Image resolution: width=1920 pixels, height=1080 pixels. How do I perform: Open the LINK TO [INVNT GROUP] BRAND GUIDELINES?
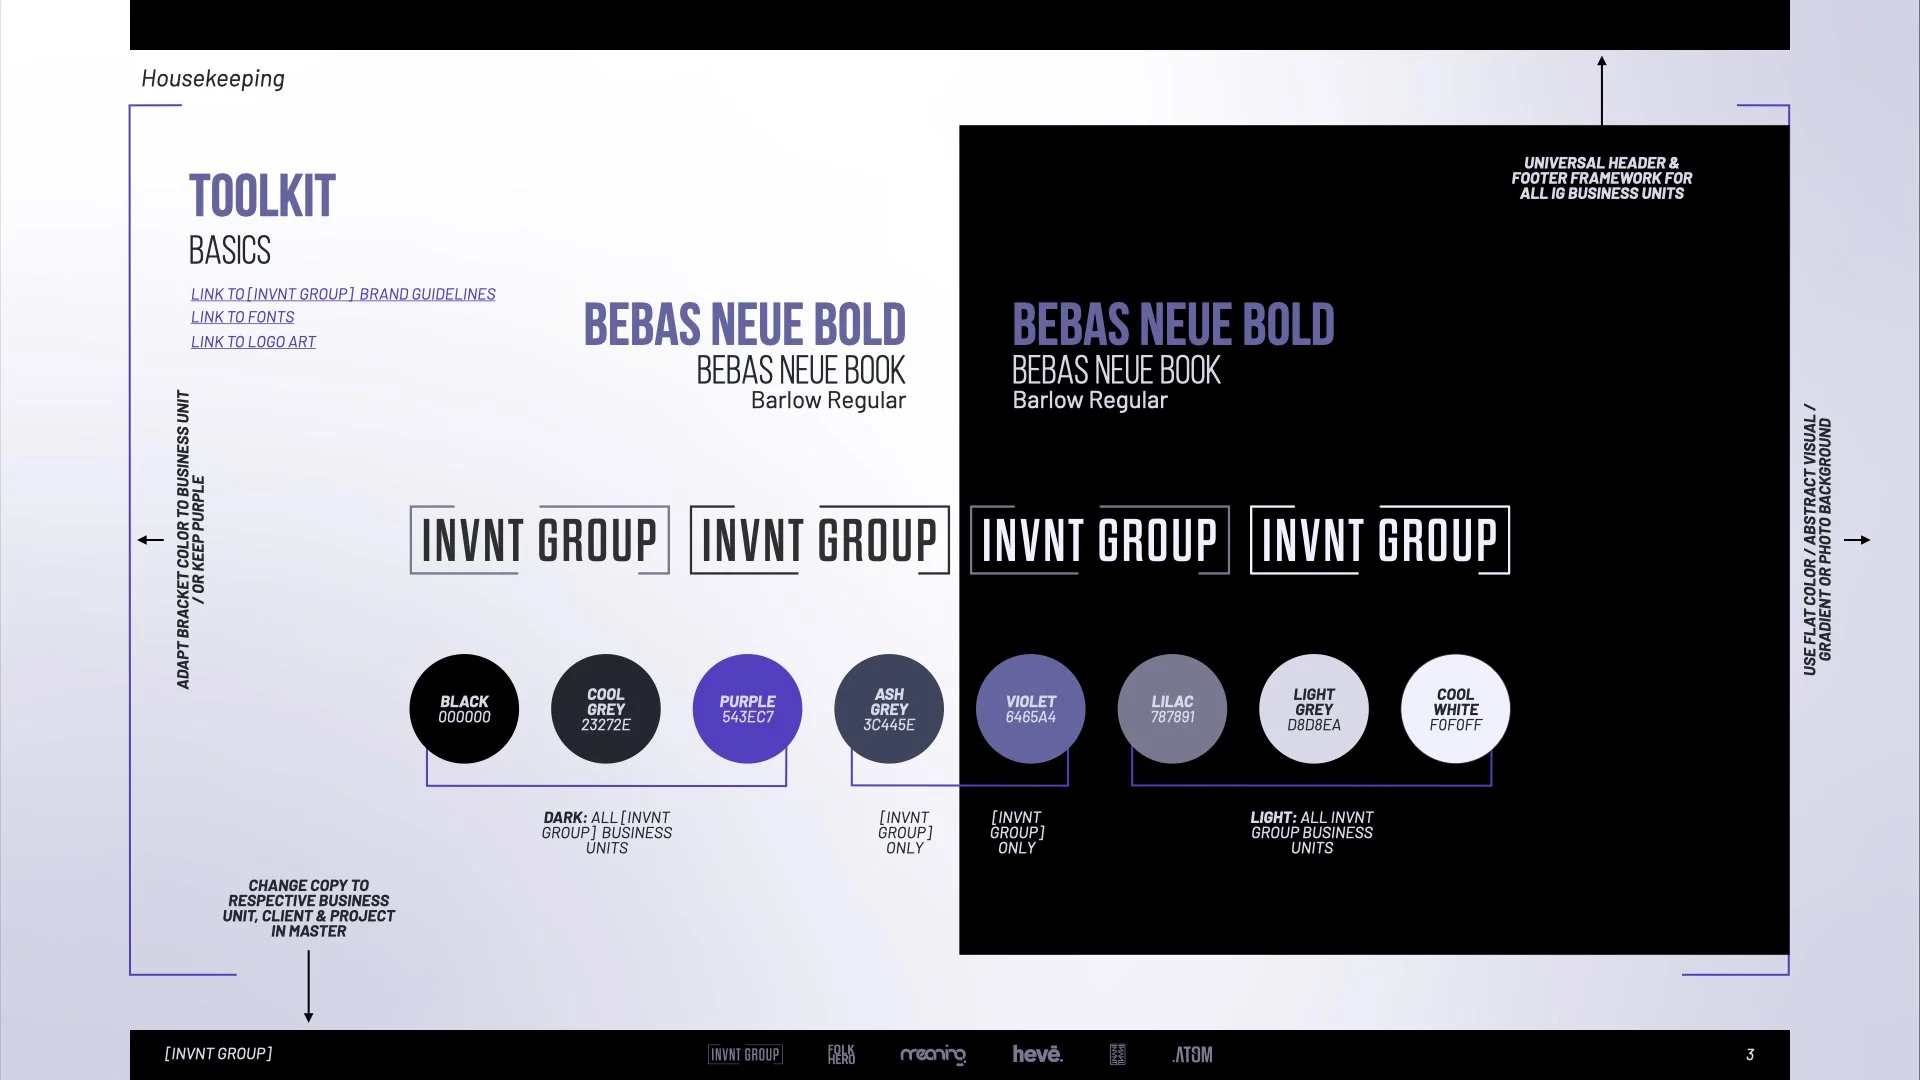(342, 294)
